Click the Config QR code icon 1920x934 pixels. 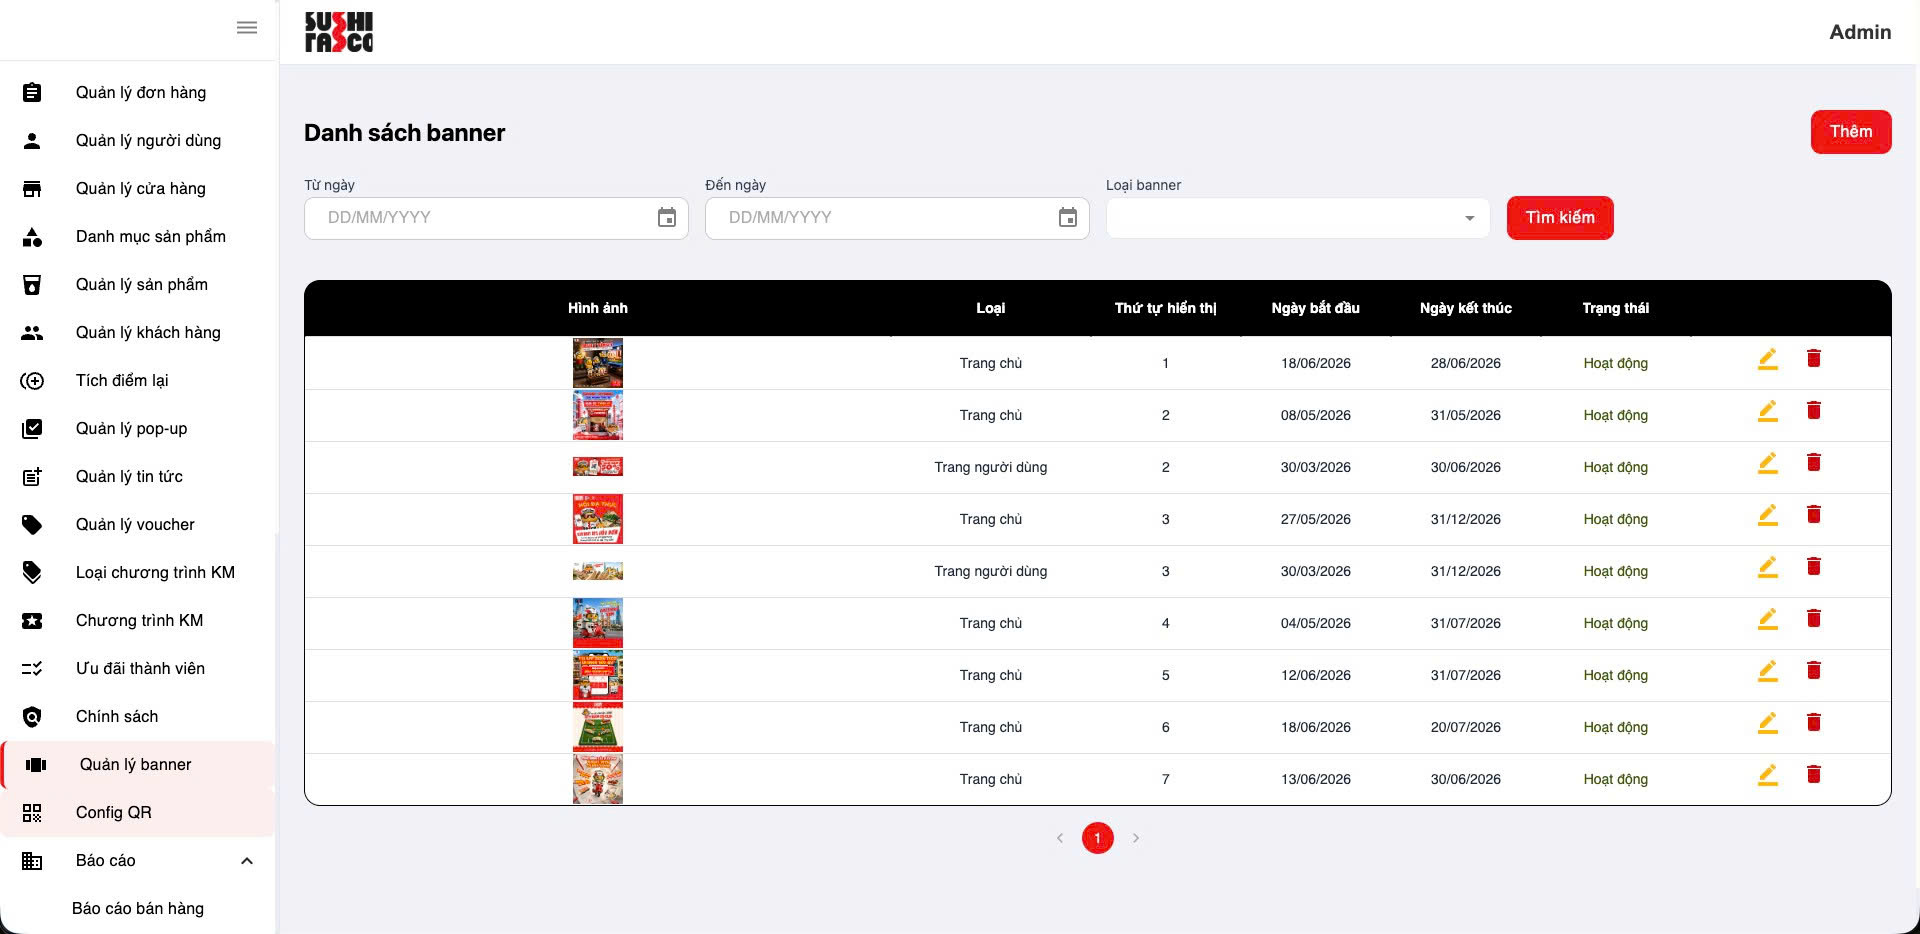point(32,813)
